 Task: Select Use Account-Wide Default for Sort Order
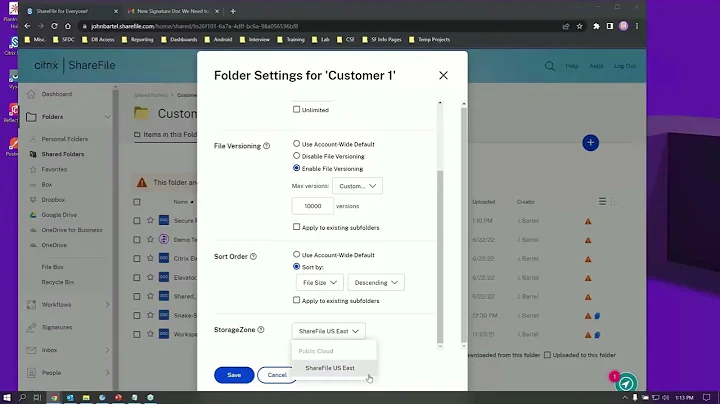click(x=296, y=254)
